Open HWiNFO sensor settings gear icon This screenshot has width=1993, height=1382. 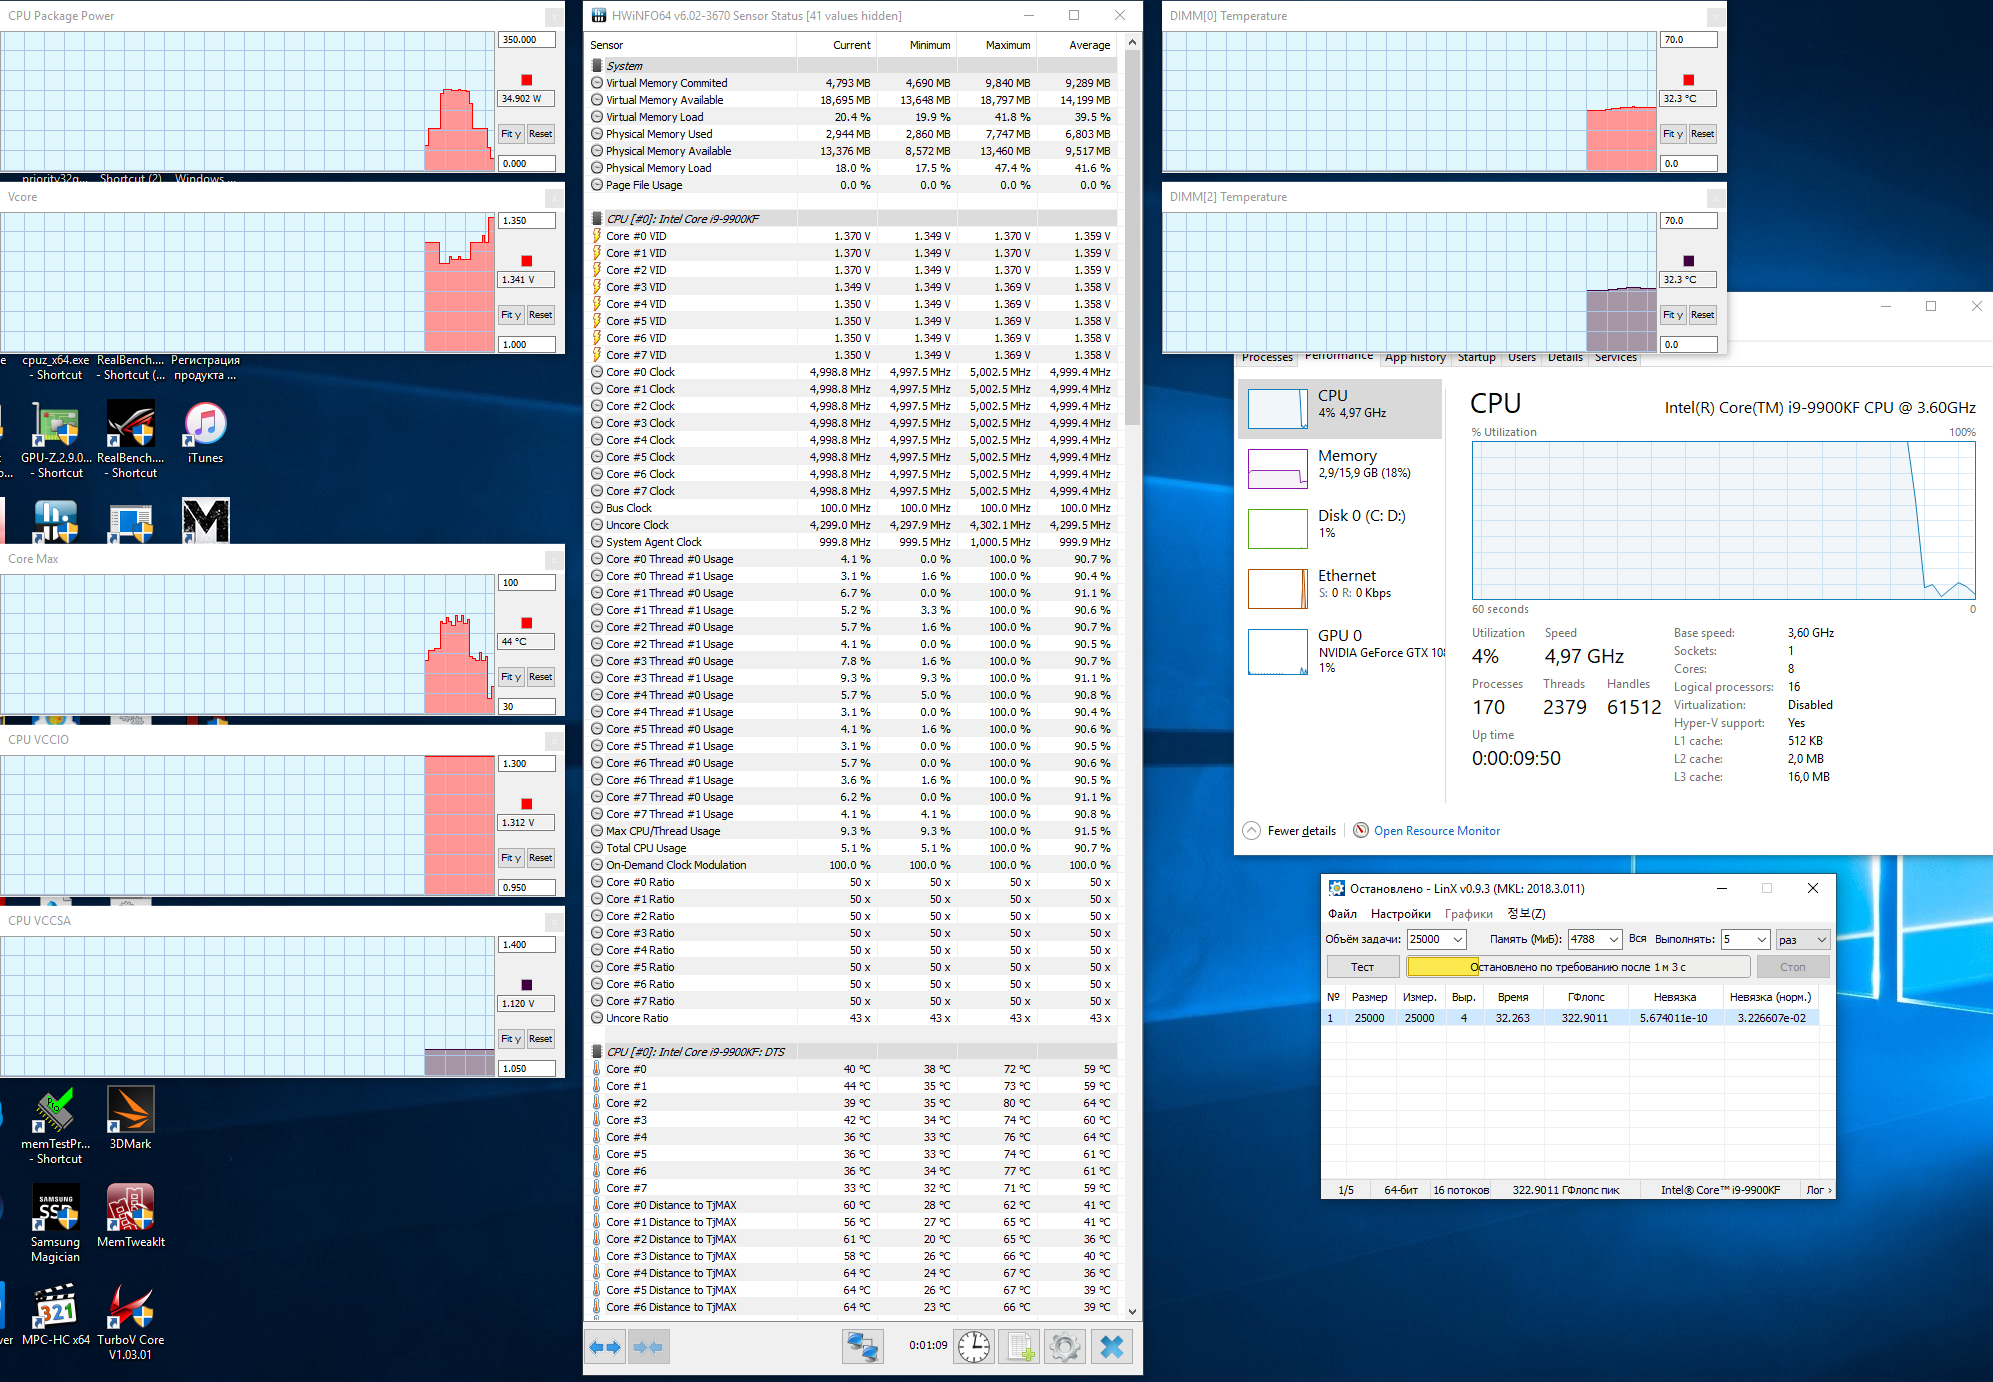pyautogui.click(x=1065, y=1347)
